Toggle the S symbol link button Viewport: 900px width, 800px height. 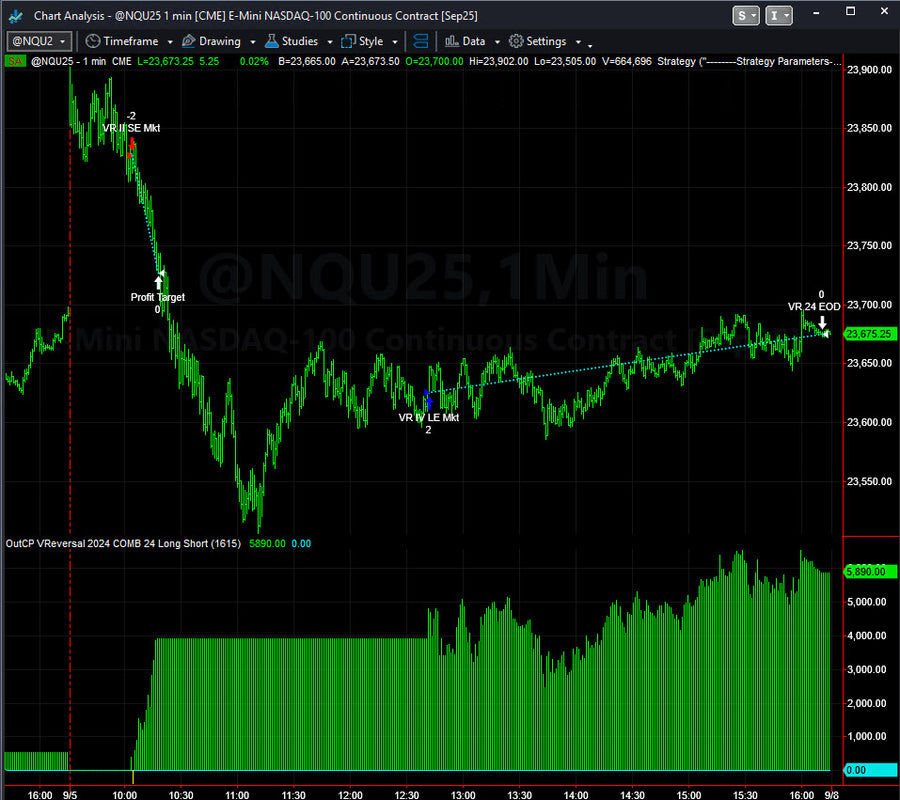pyautogui.click(x=746, y=15)
